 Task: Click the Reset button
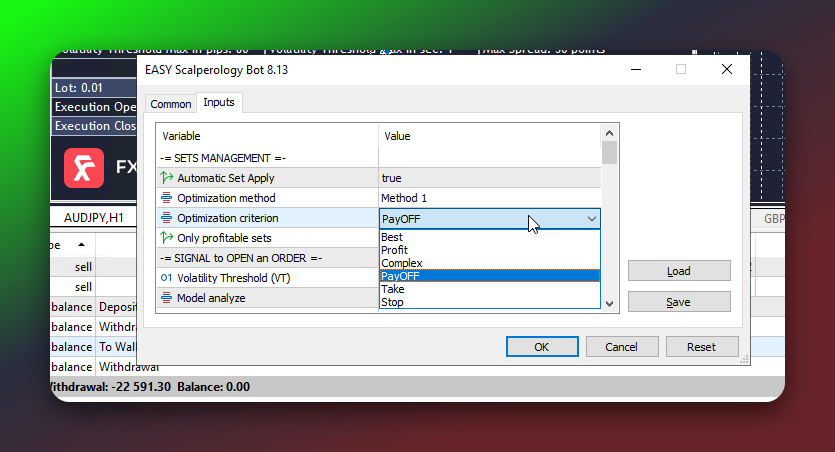tap(702, 347)
